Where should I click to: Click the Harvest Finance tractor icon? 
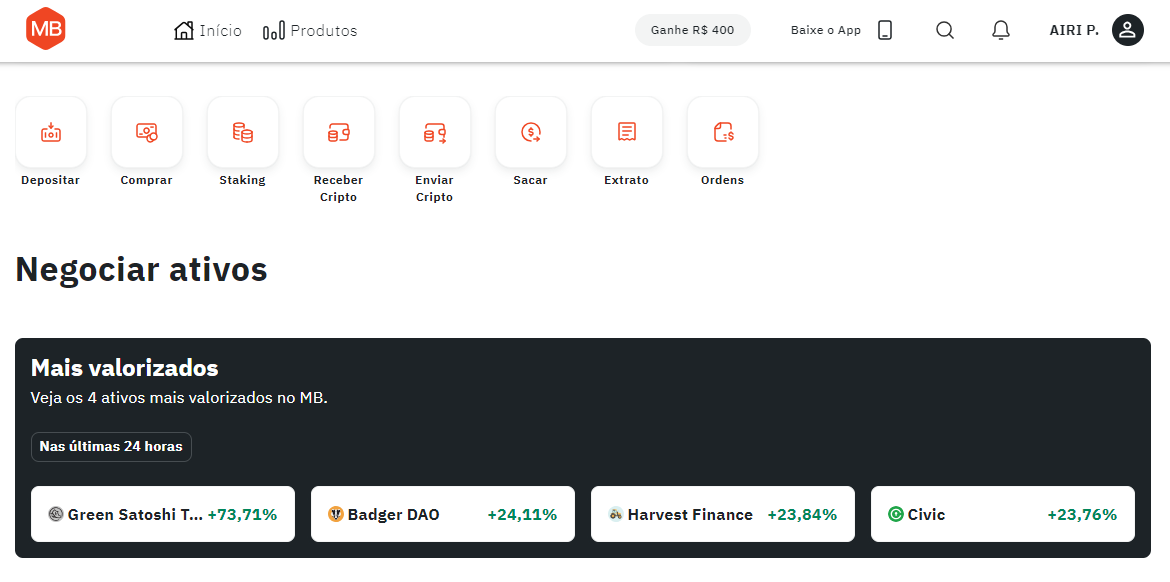(x=616, y=514)
